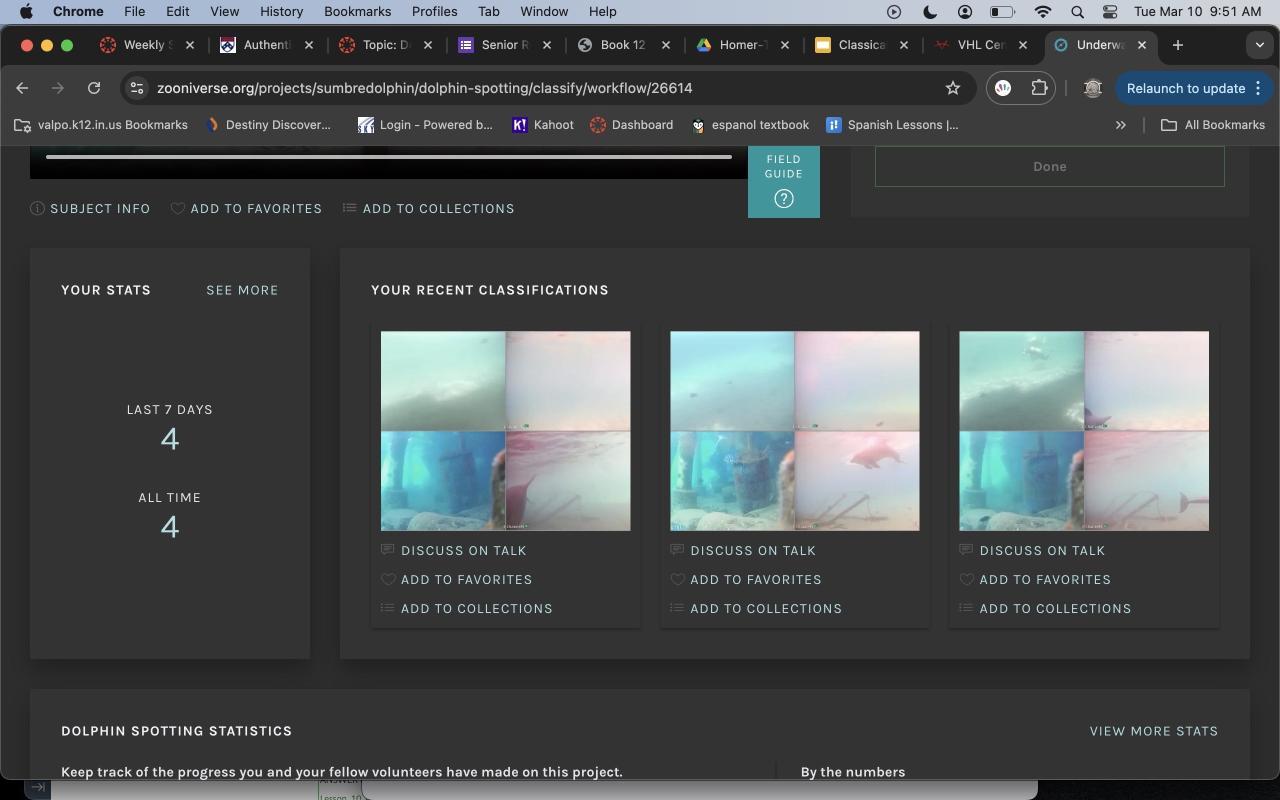This screenshot has width=1280, height=800.
Task: Click heart icon under first classification
Action: [x=388, y=580]
